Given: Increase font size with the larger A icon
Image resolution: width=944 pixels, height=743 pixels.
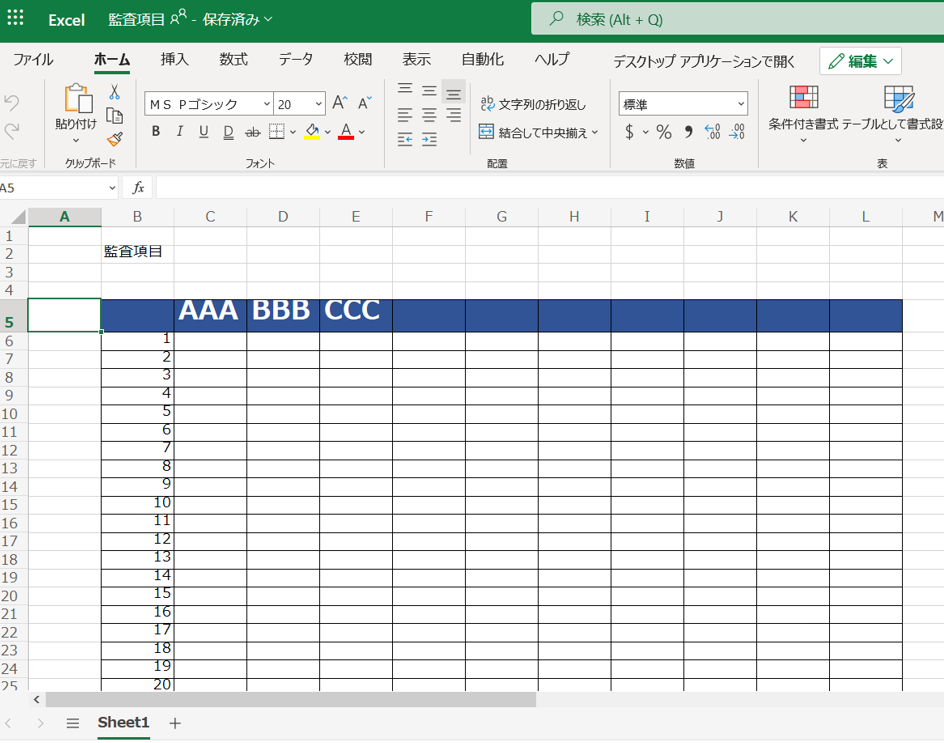Looking at the screenshot, I should [340, 103].
